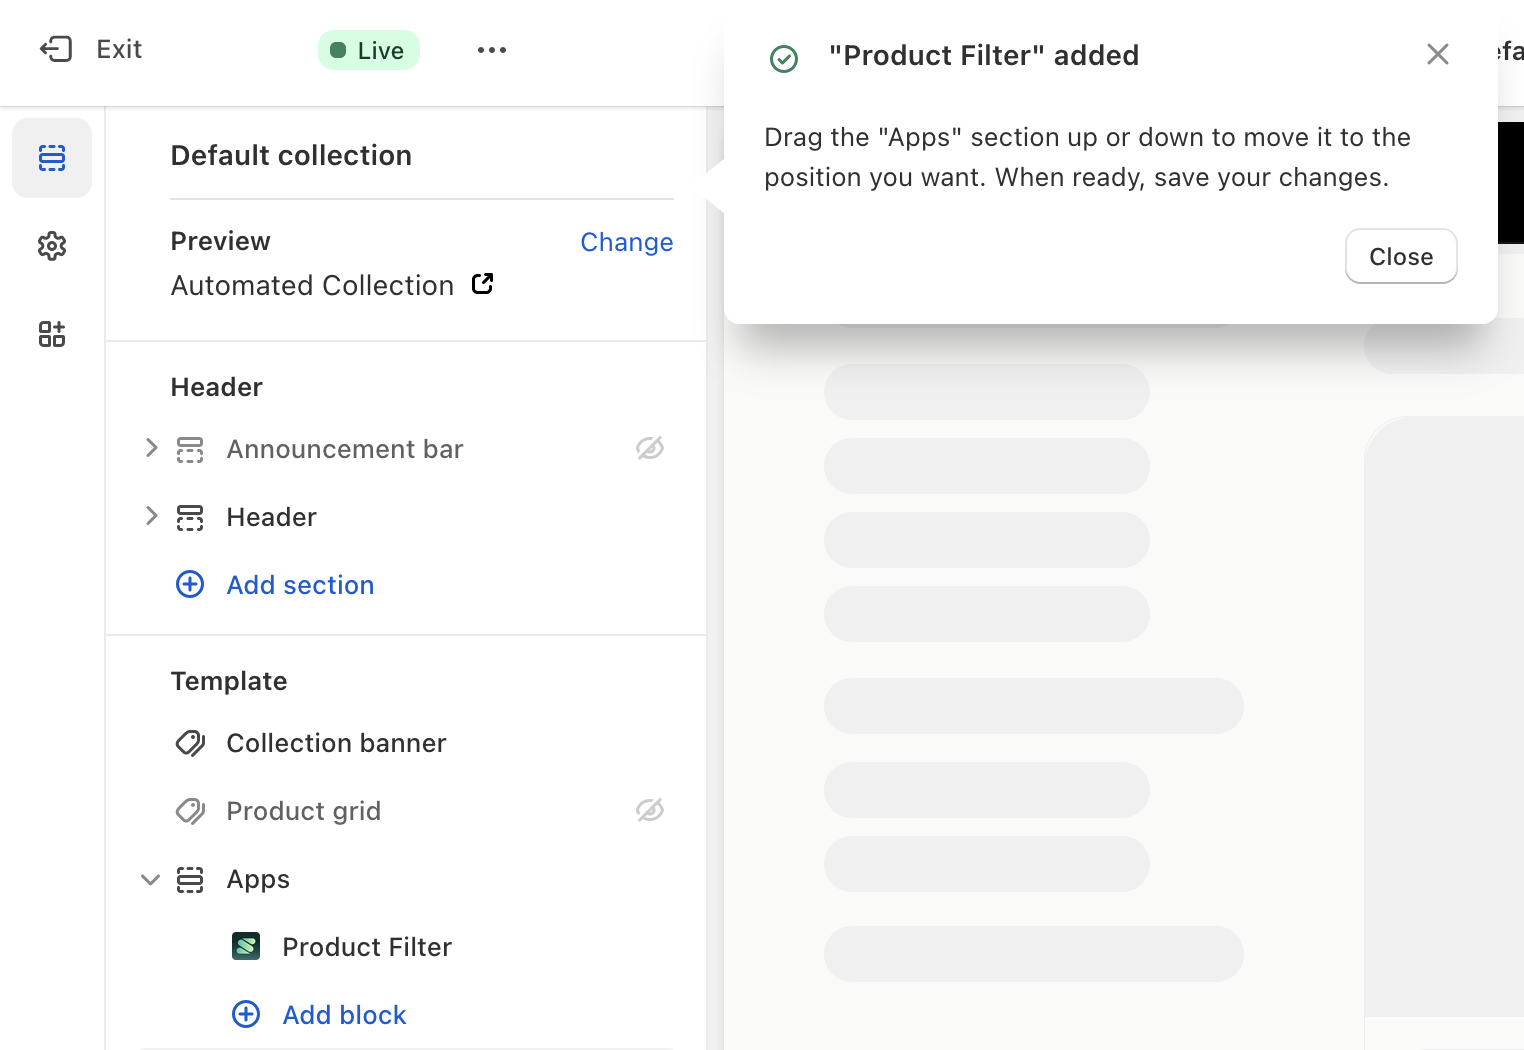1524x1050 pixels.
Task: Expand the Announcement bar section
Action: click(x=151, y=448)
